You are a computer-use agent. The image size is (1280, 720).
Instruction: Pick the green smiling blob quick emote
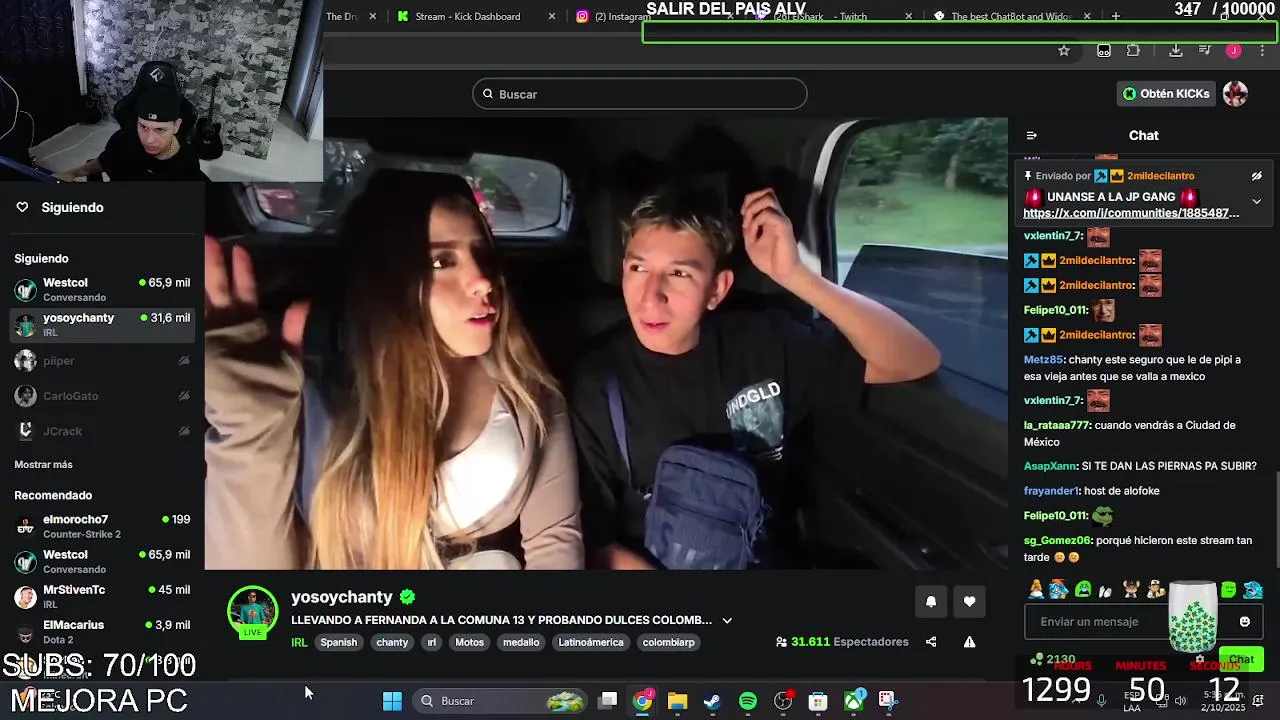point(1229,590)
